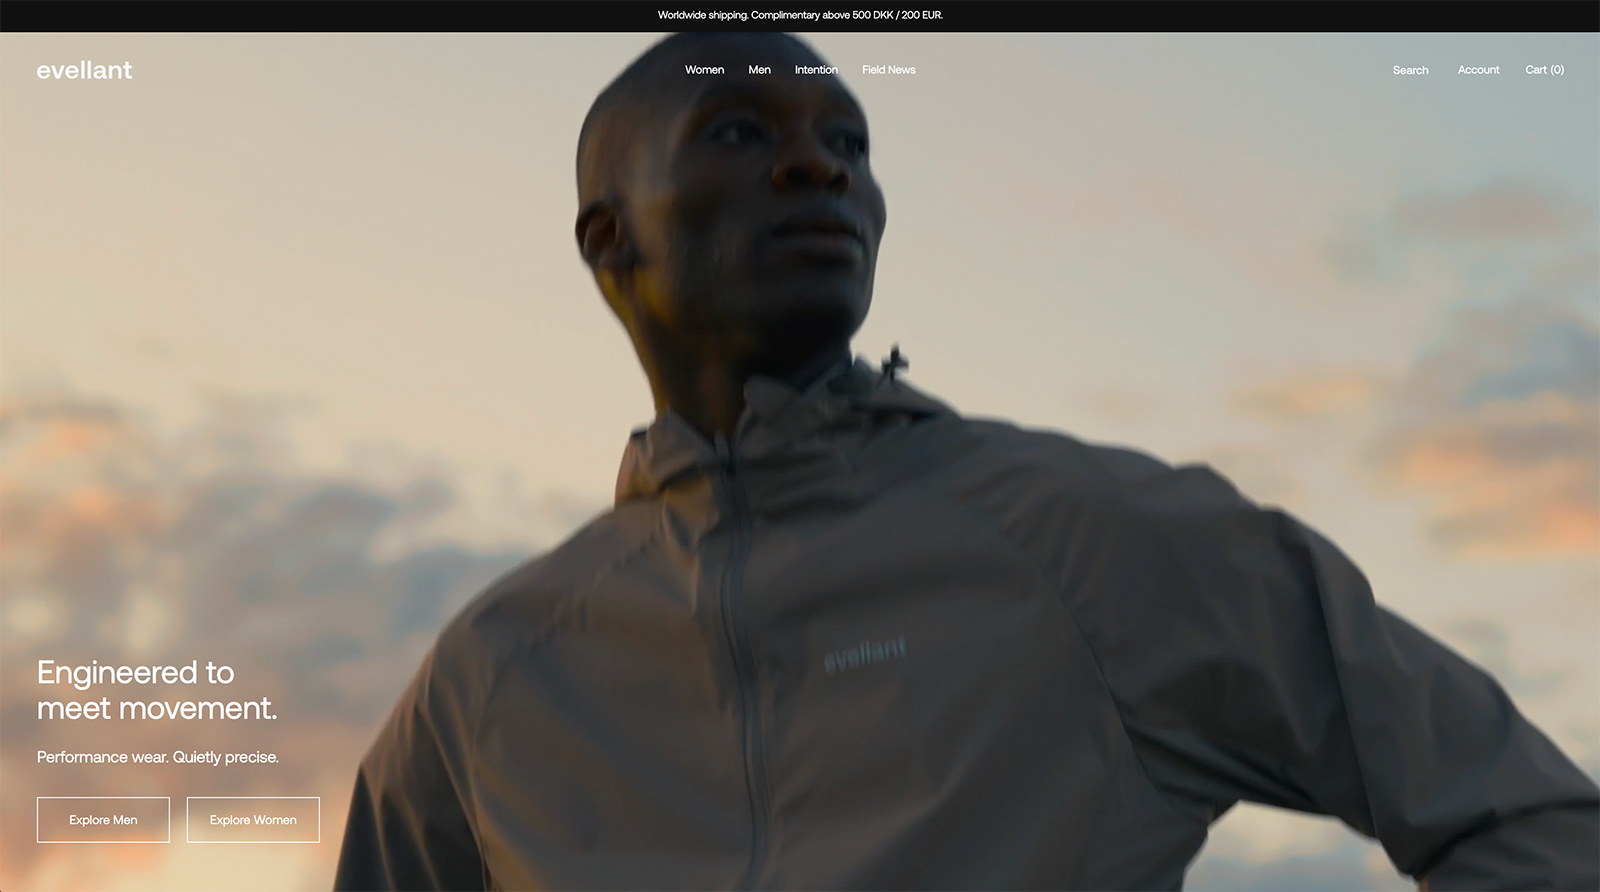Viewport: 1600px width, 892px height.
Task: Click the runner's ear in the hero image
Action: 598,235
